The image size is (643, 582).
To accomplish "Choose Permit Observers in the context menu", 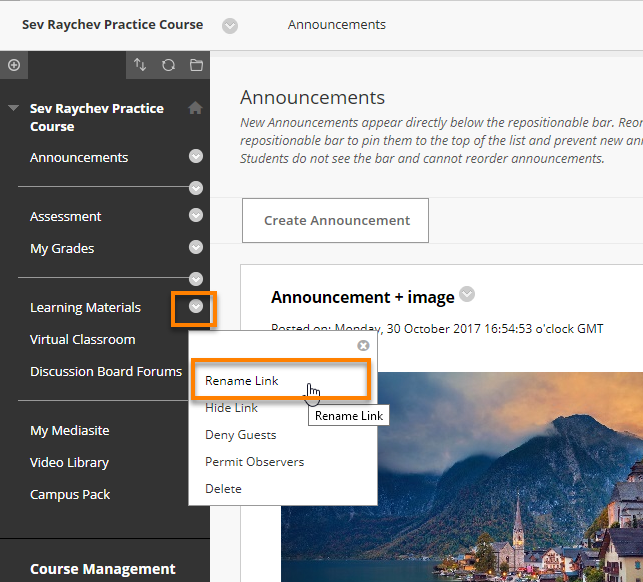I will pyautogui.click(x=254, y=462).
